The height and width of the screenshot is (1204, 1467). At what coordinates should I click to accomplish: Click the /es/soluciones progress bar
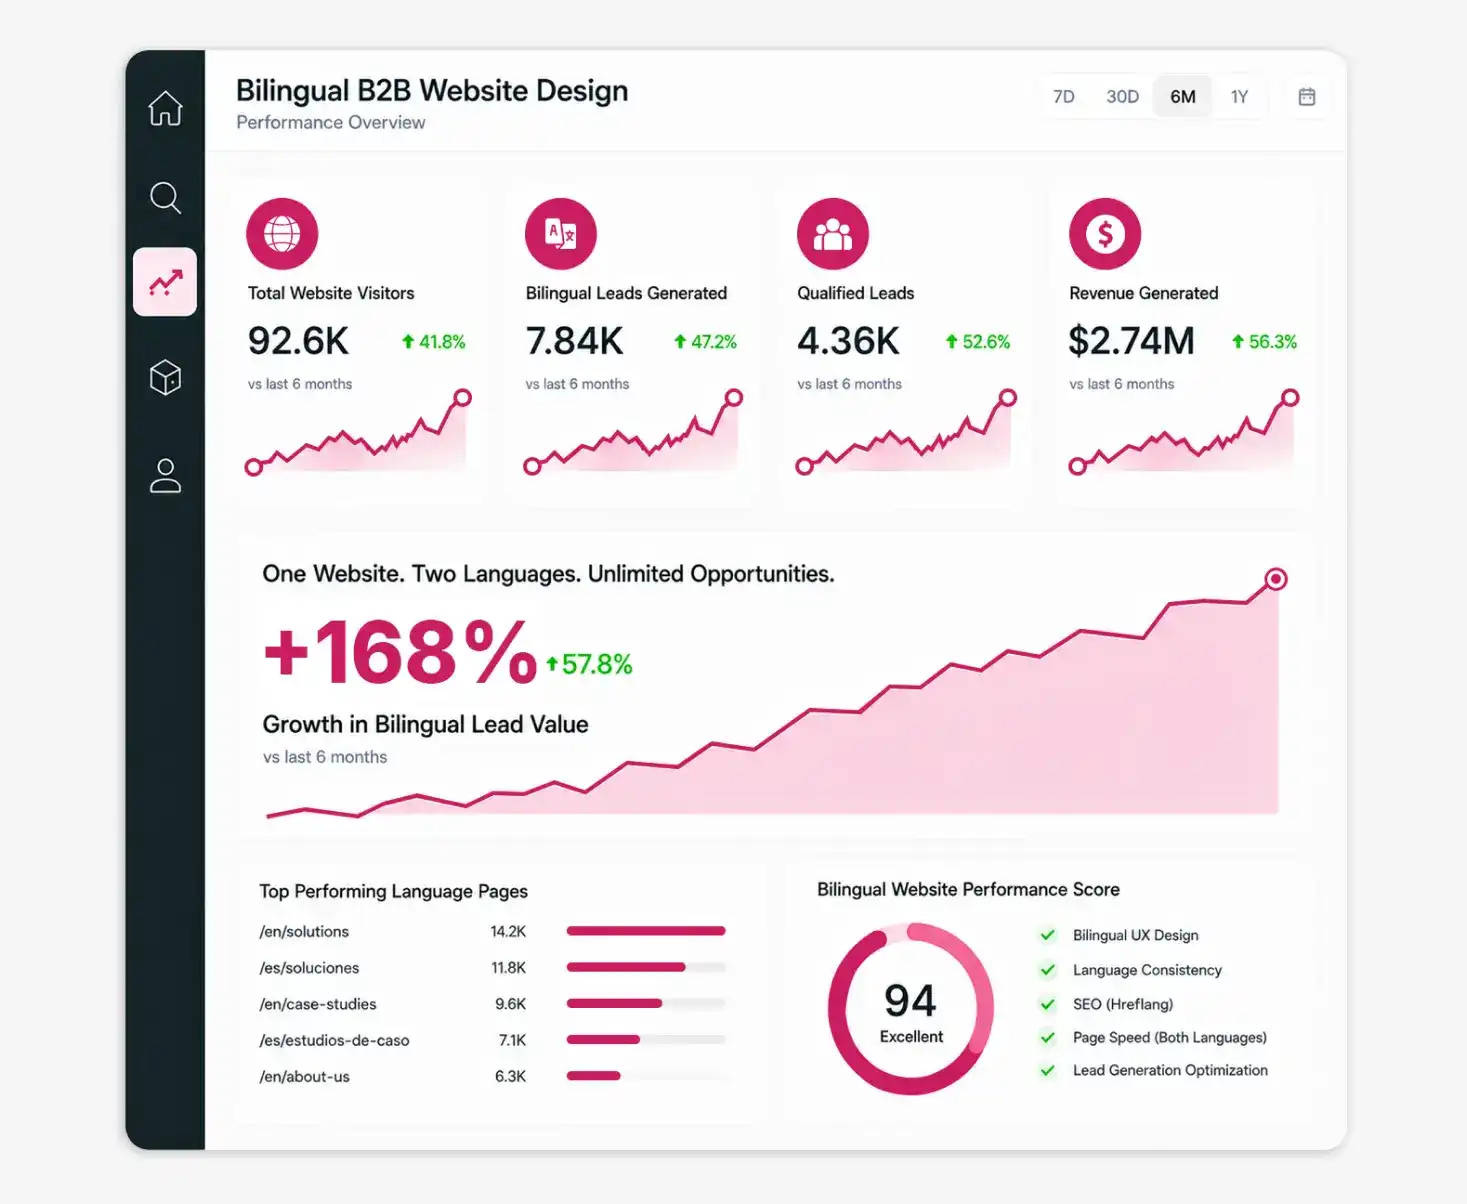[646, 967]
